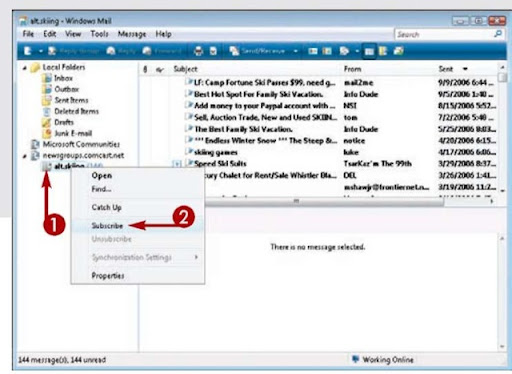Click the Forward toolbar button
The image size is (512, 374).
pos(162,51)
